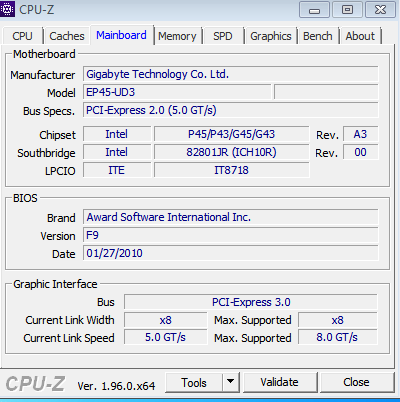Close window using title bar X
400x402 pixels.
(x=380, y=10)
